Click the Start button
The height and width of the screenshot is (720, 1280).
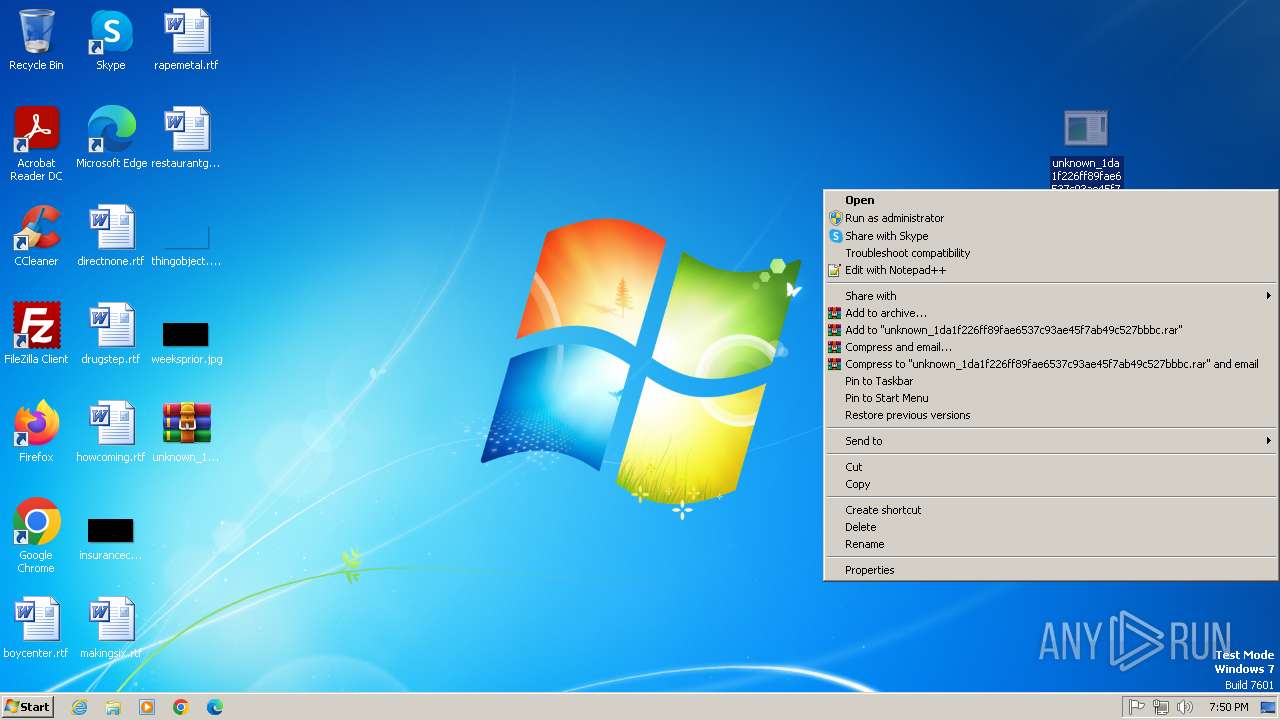pos(27,707)
